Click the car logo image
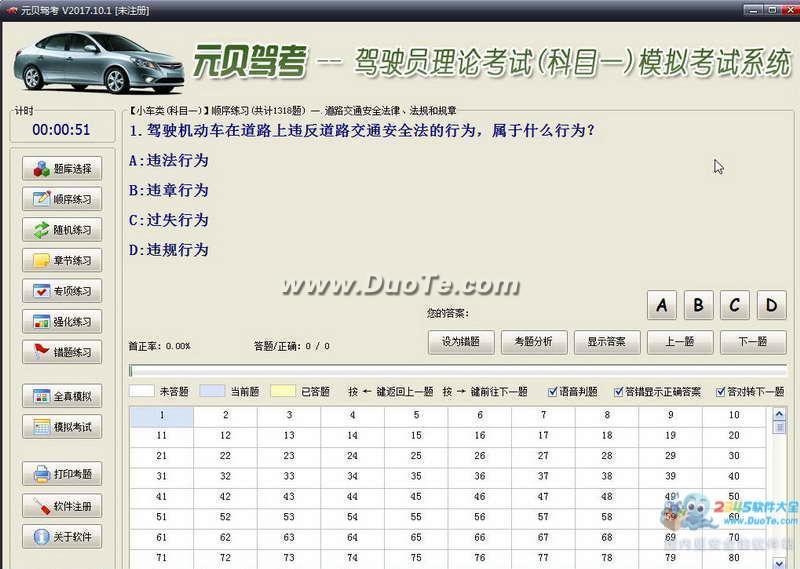This screenshot has width=800, height=569. pos(99,62)
